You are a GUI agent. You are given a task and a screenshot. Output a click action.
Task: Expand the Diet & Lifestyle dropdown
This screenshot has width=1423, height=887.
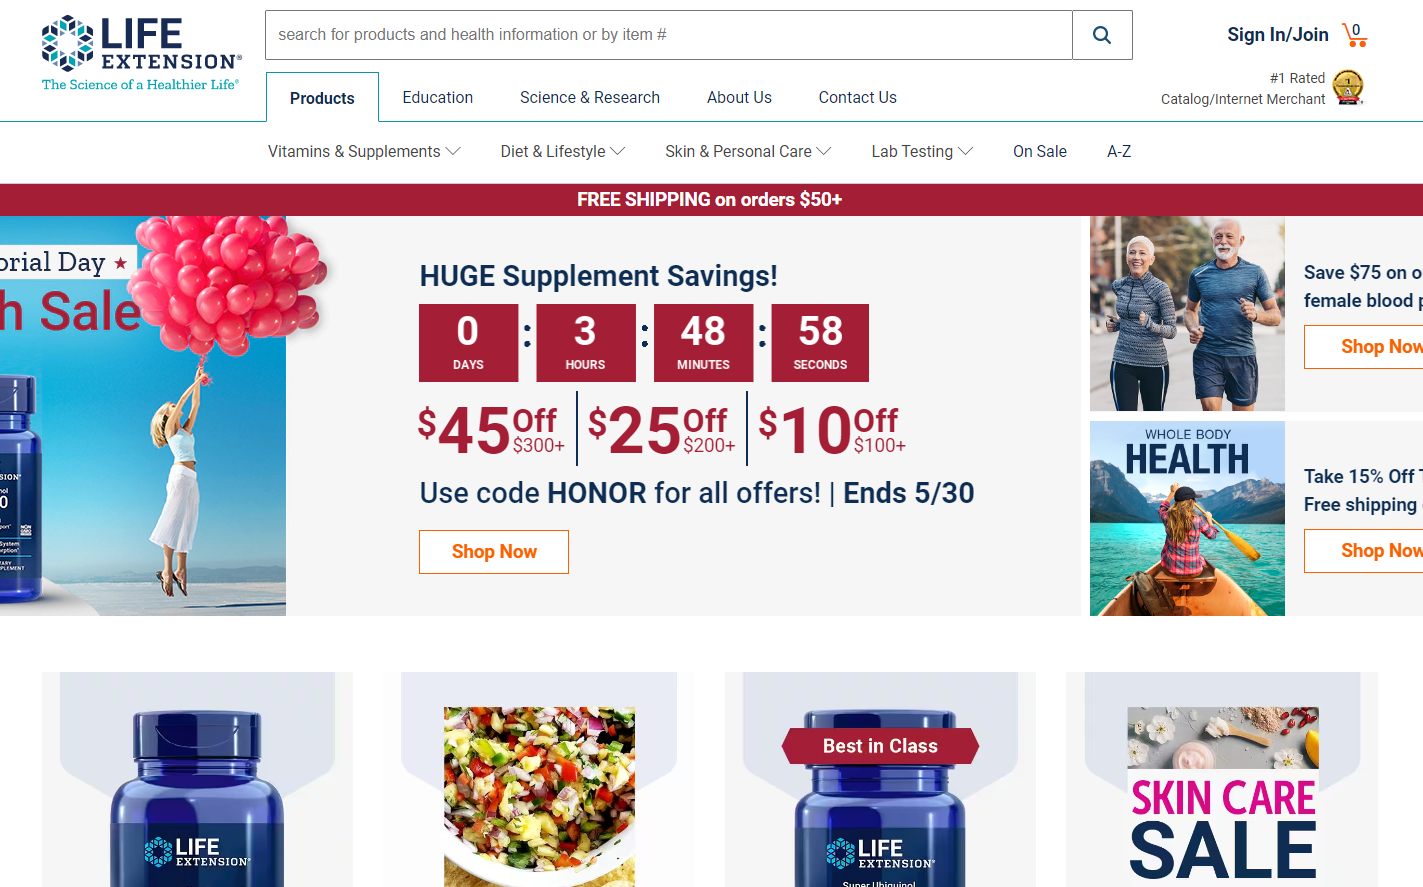(x=563, y=152)
